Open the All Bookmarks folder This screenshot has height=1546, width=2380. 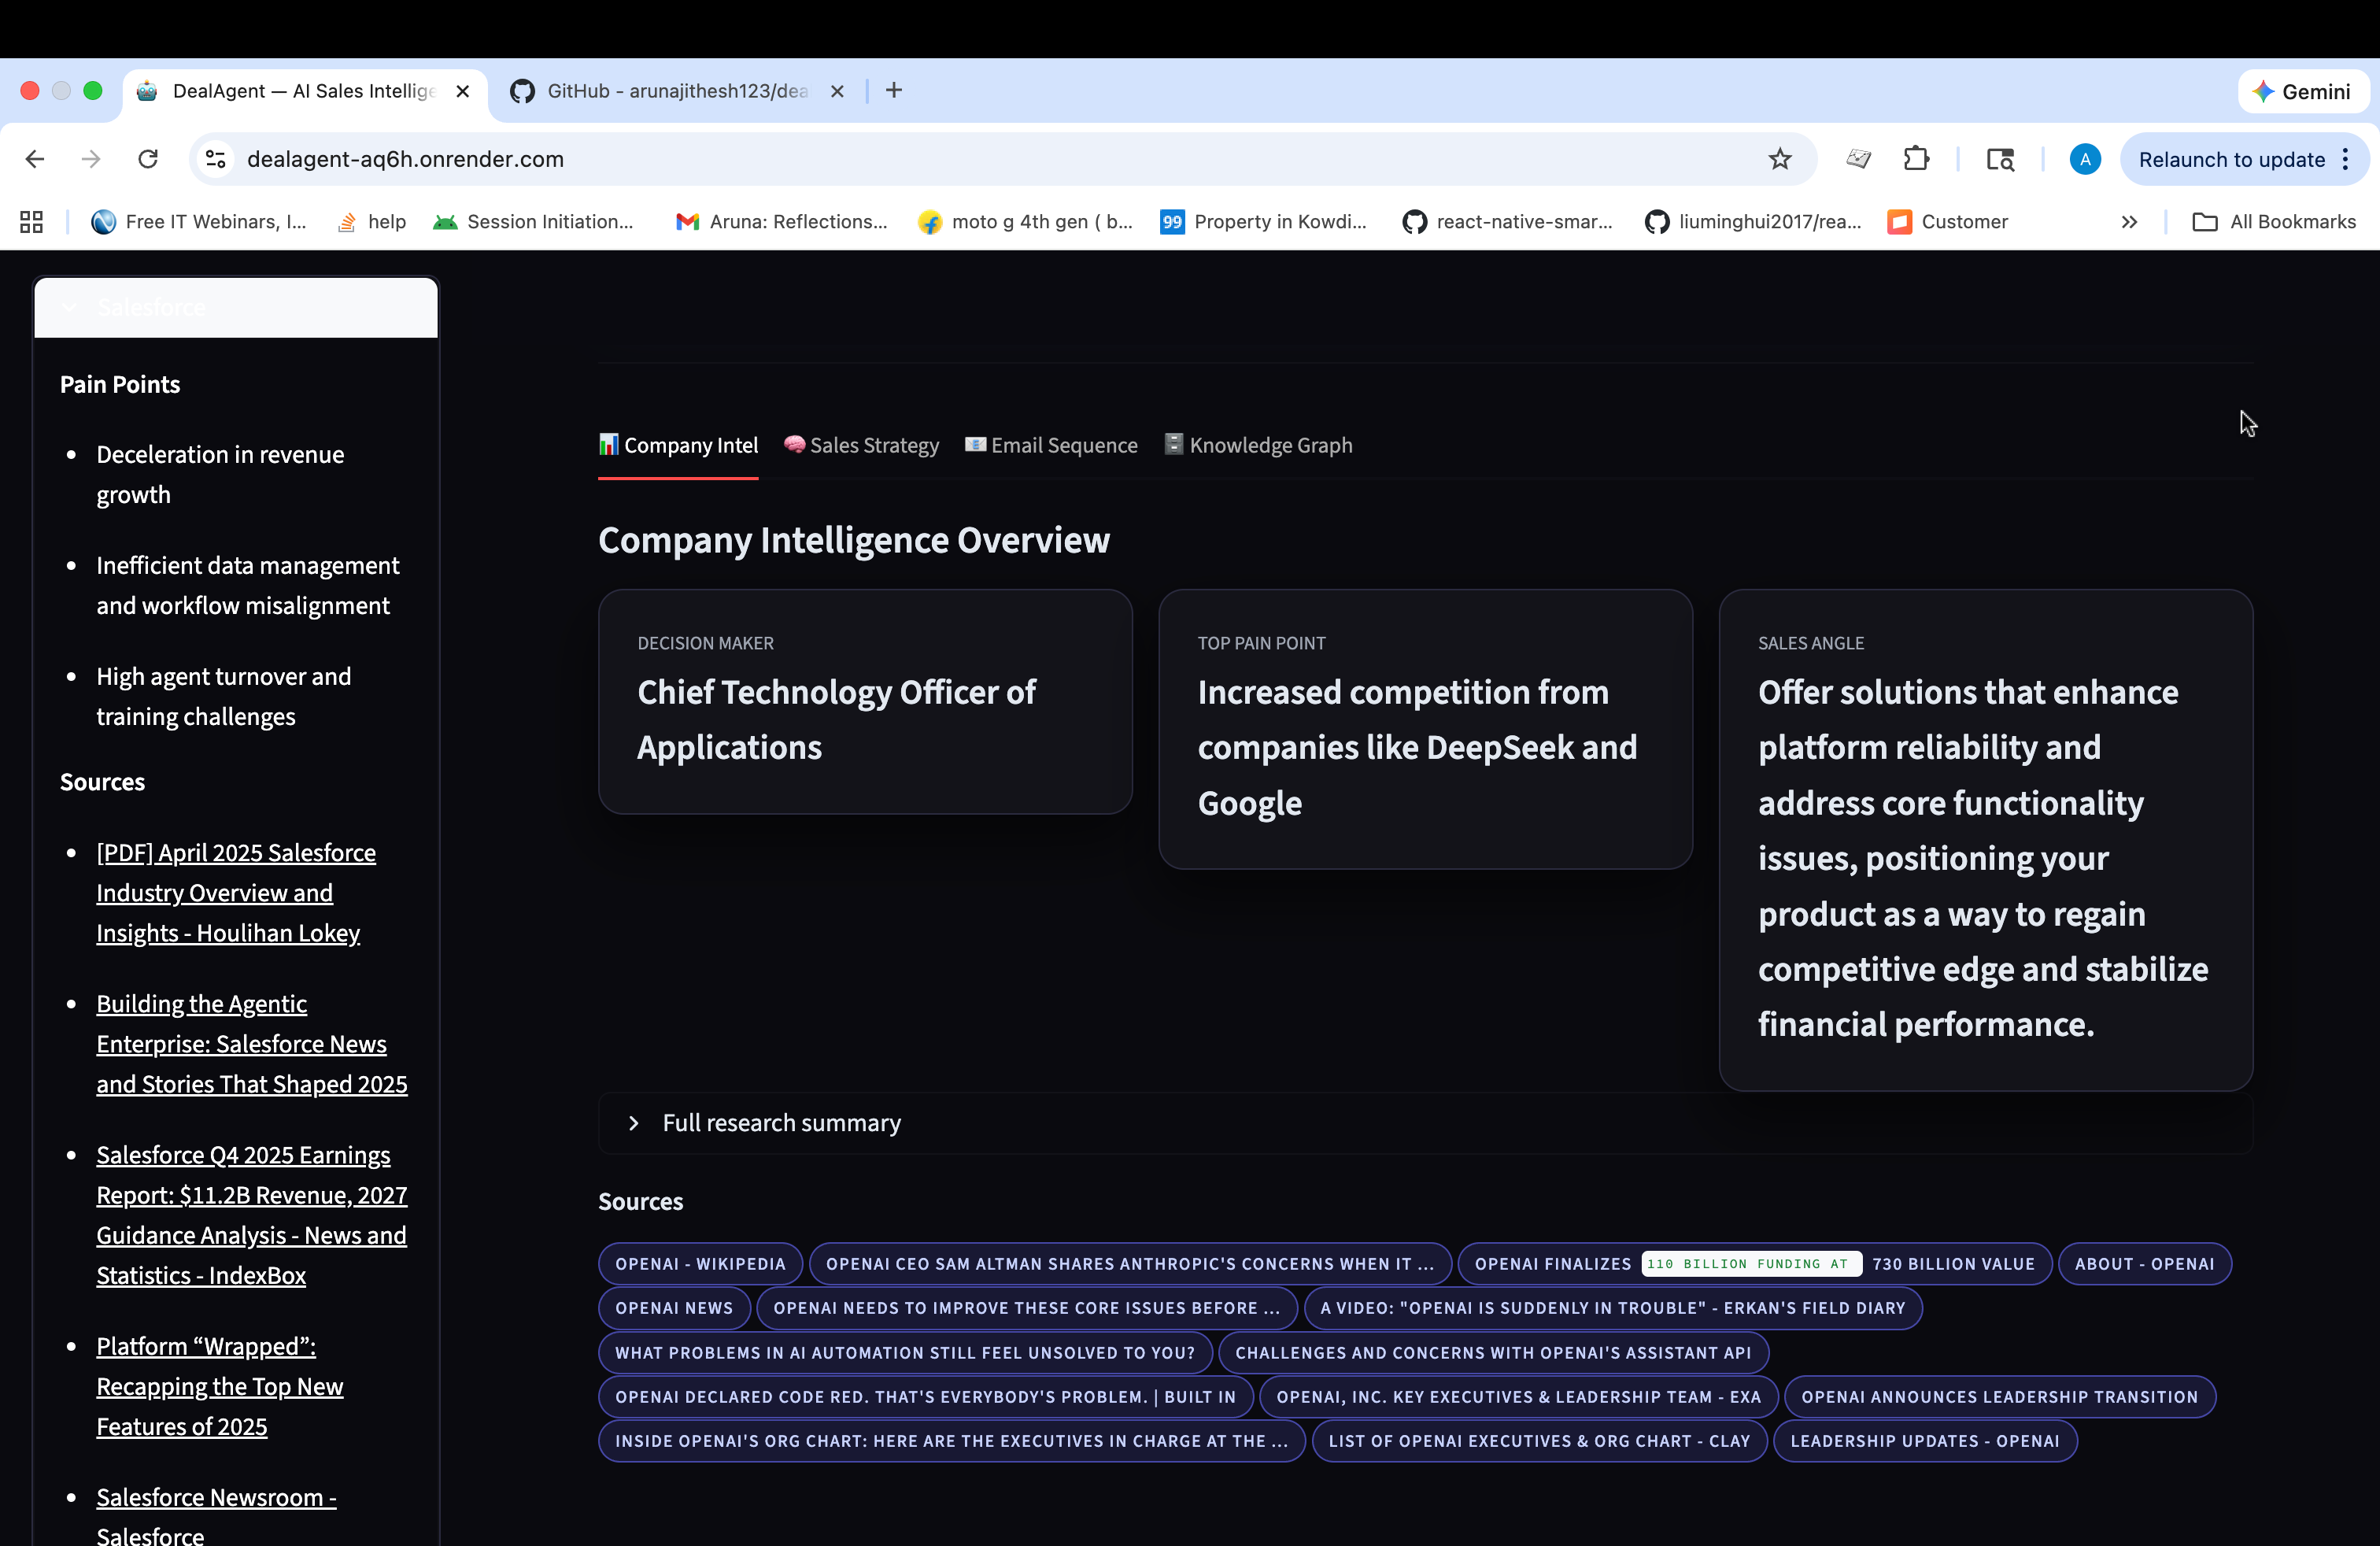[x=2274, y=222]
